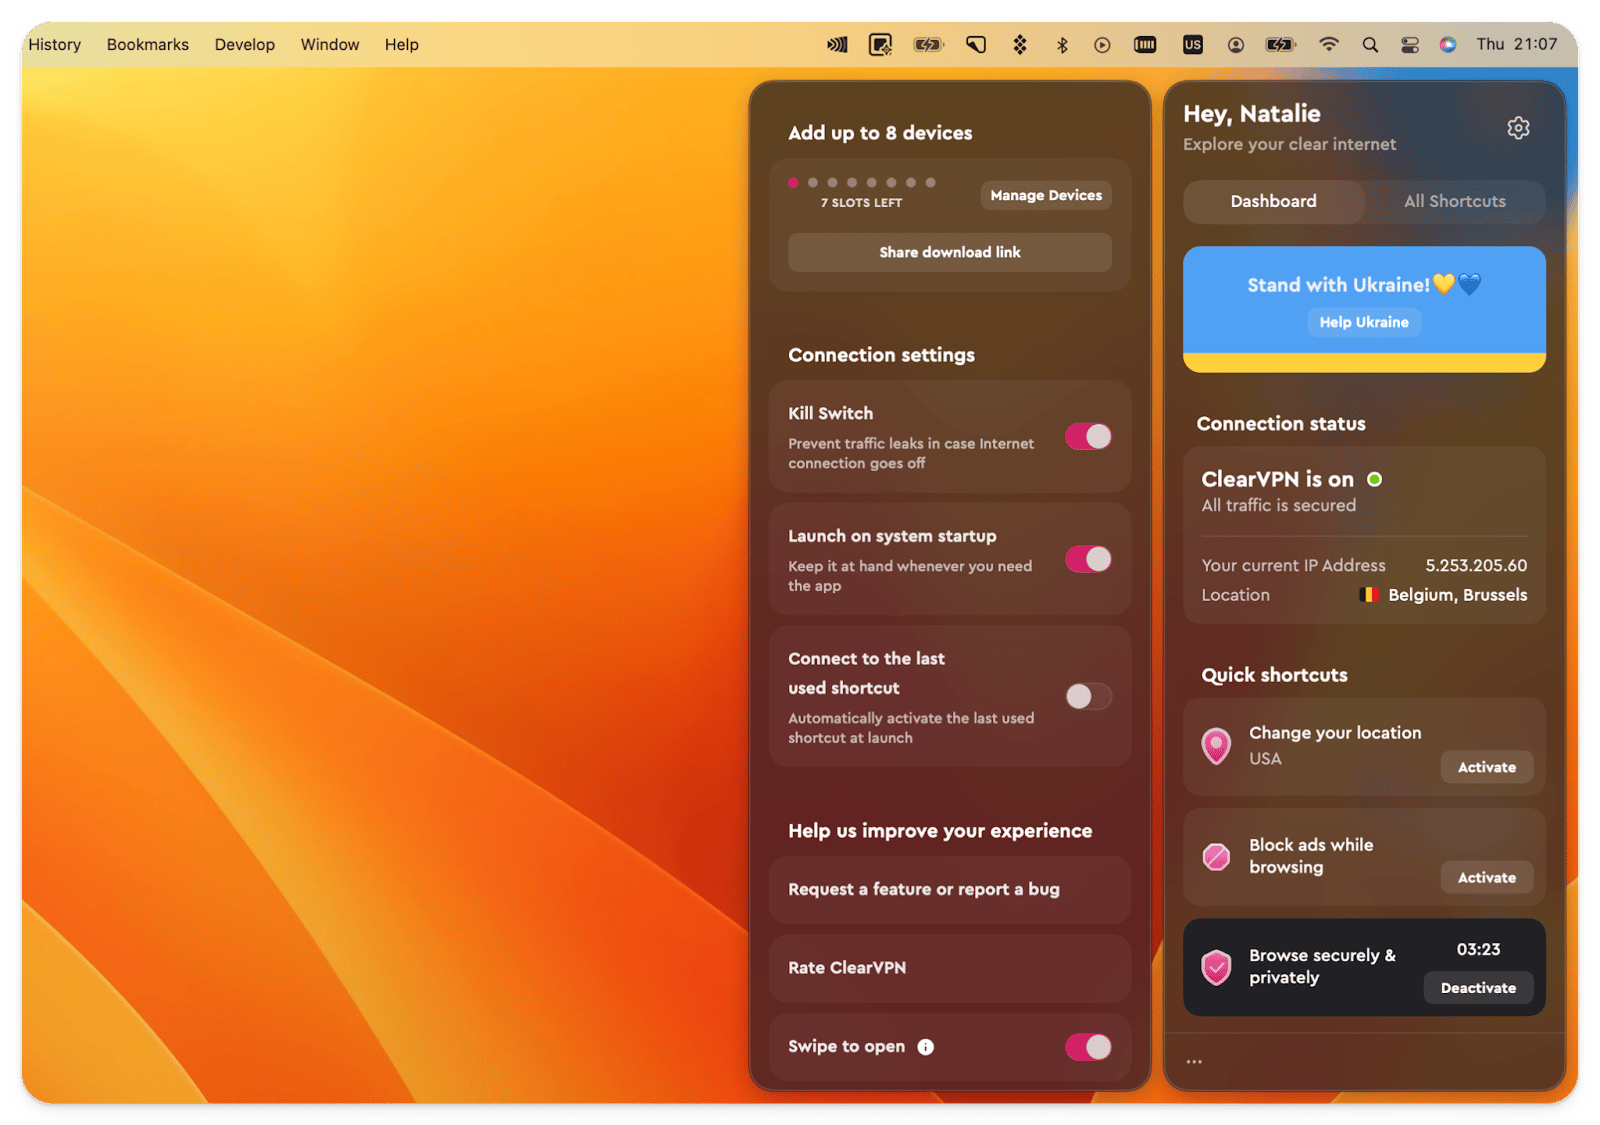
Task: Click the user account icon in menu bar
Action: coord(1236,44)
